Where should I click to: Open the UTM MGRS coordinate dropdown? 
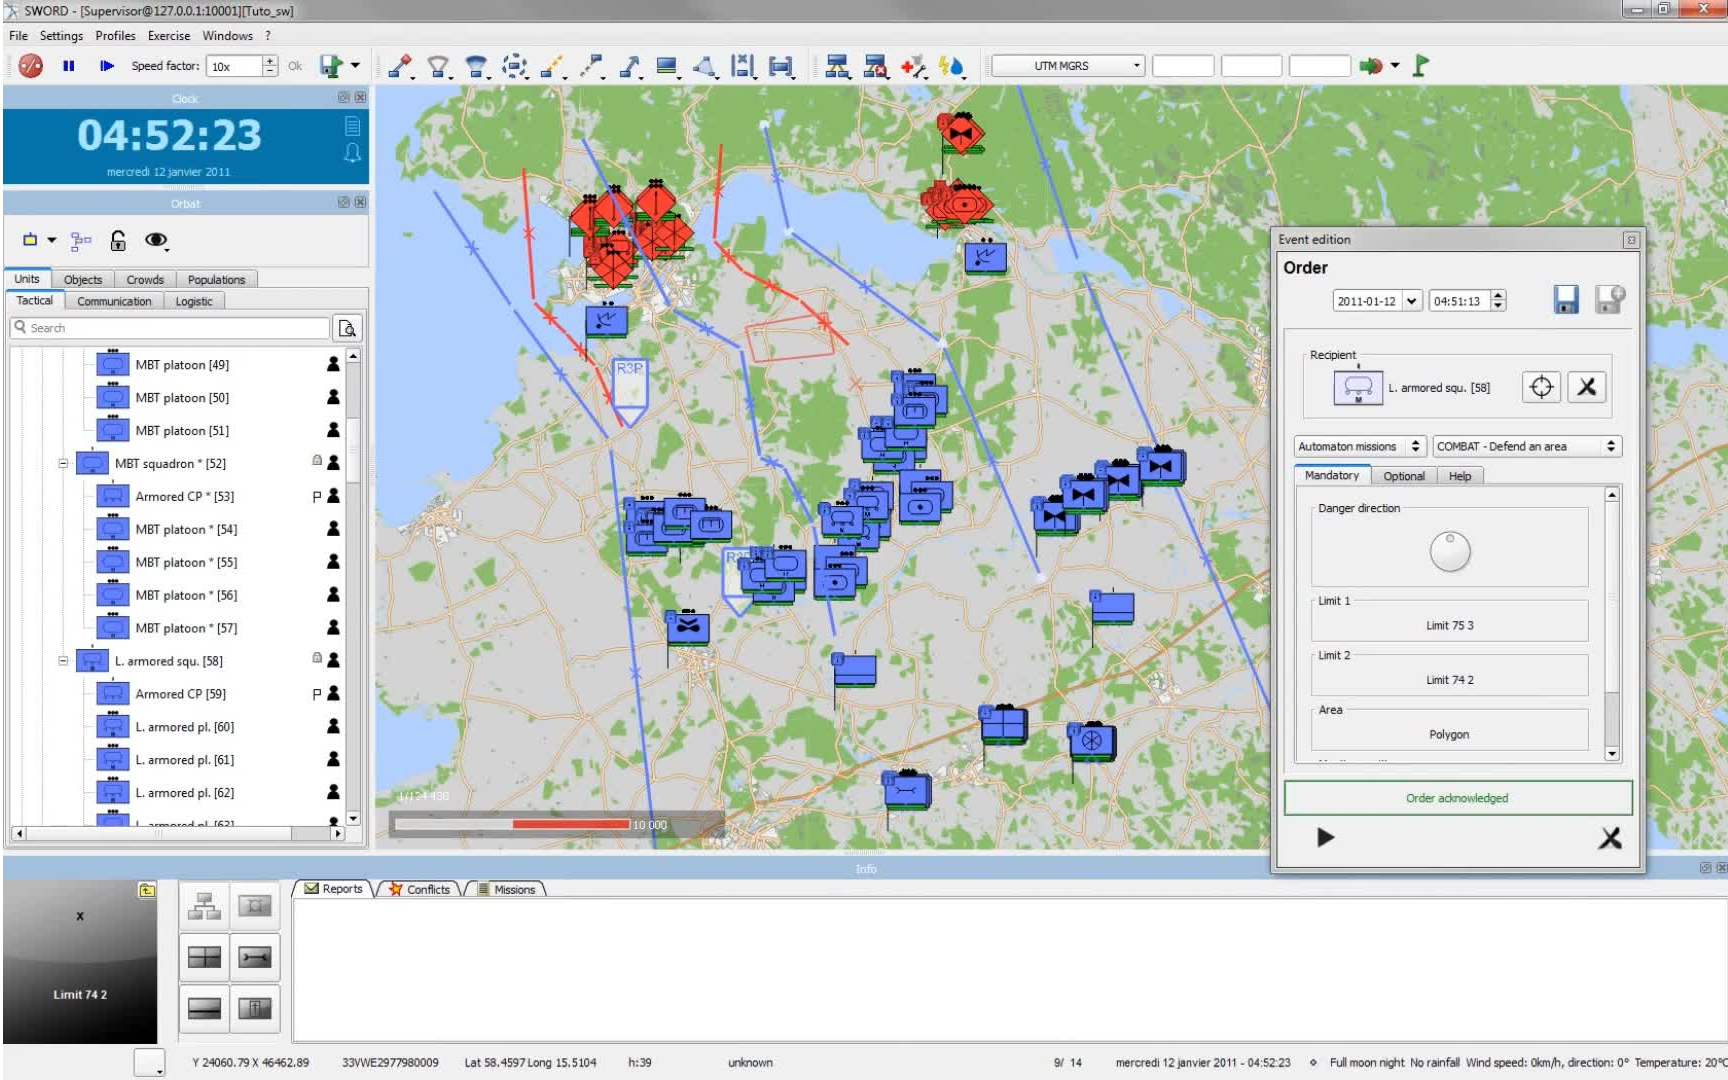[x=1068, y=66]
